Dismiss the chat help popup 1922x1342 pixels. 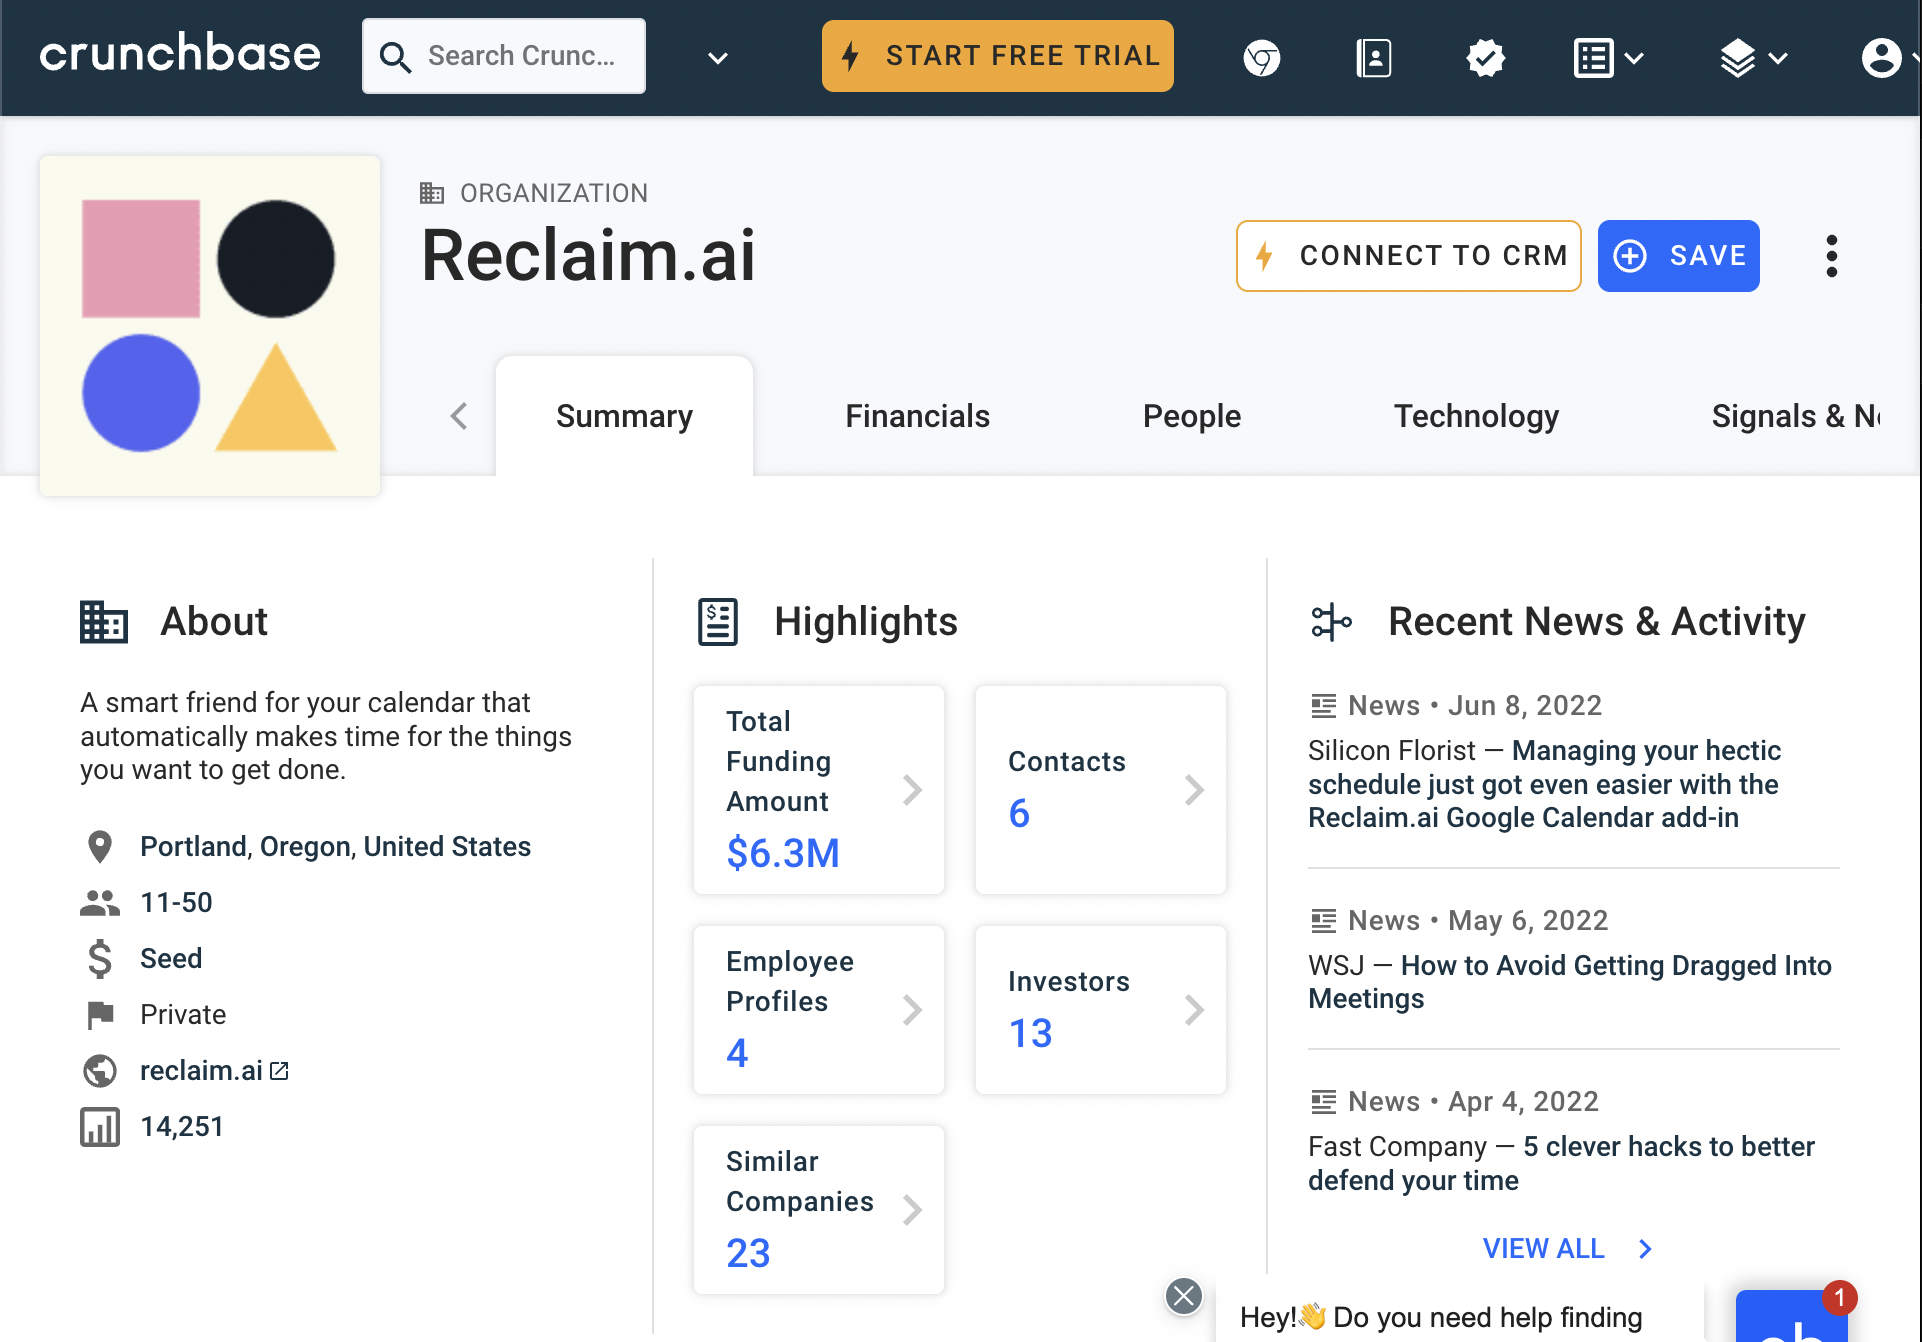point(1184,1296)
